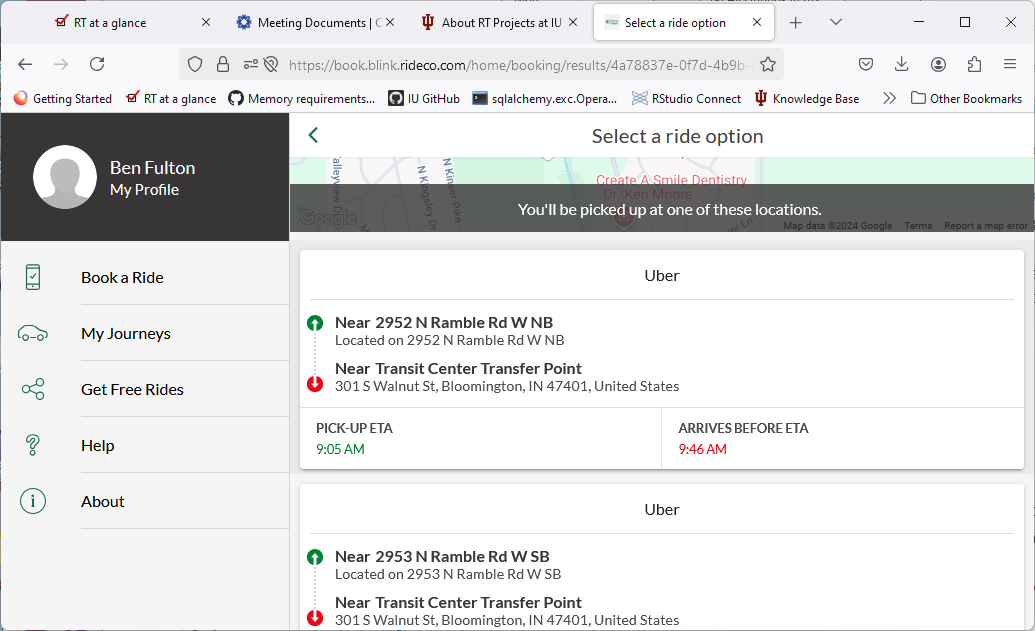
Task: Click the browser forward arrow
Action: pos(61,64)
